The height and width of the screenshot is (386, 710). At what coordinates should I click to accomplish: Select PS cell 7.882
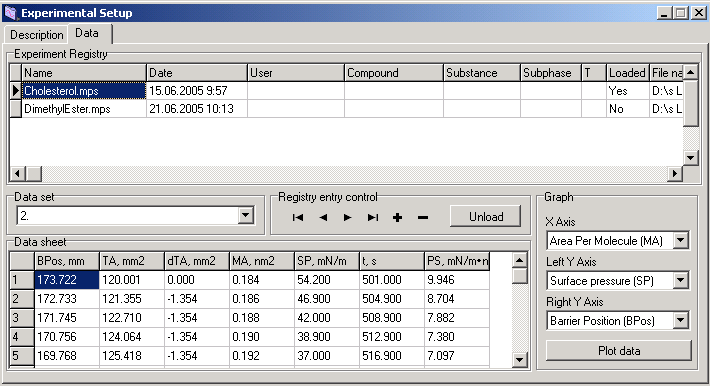click(x=457, y=318)
